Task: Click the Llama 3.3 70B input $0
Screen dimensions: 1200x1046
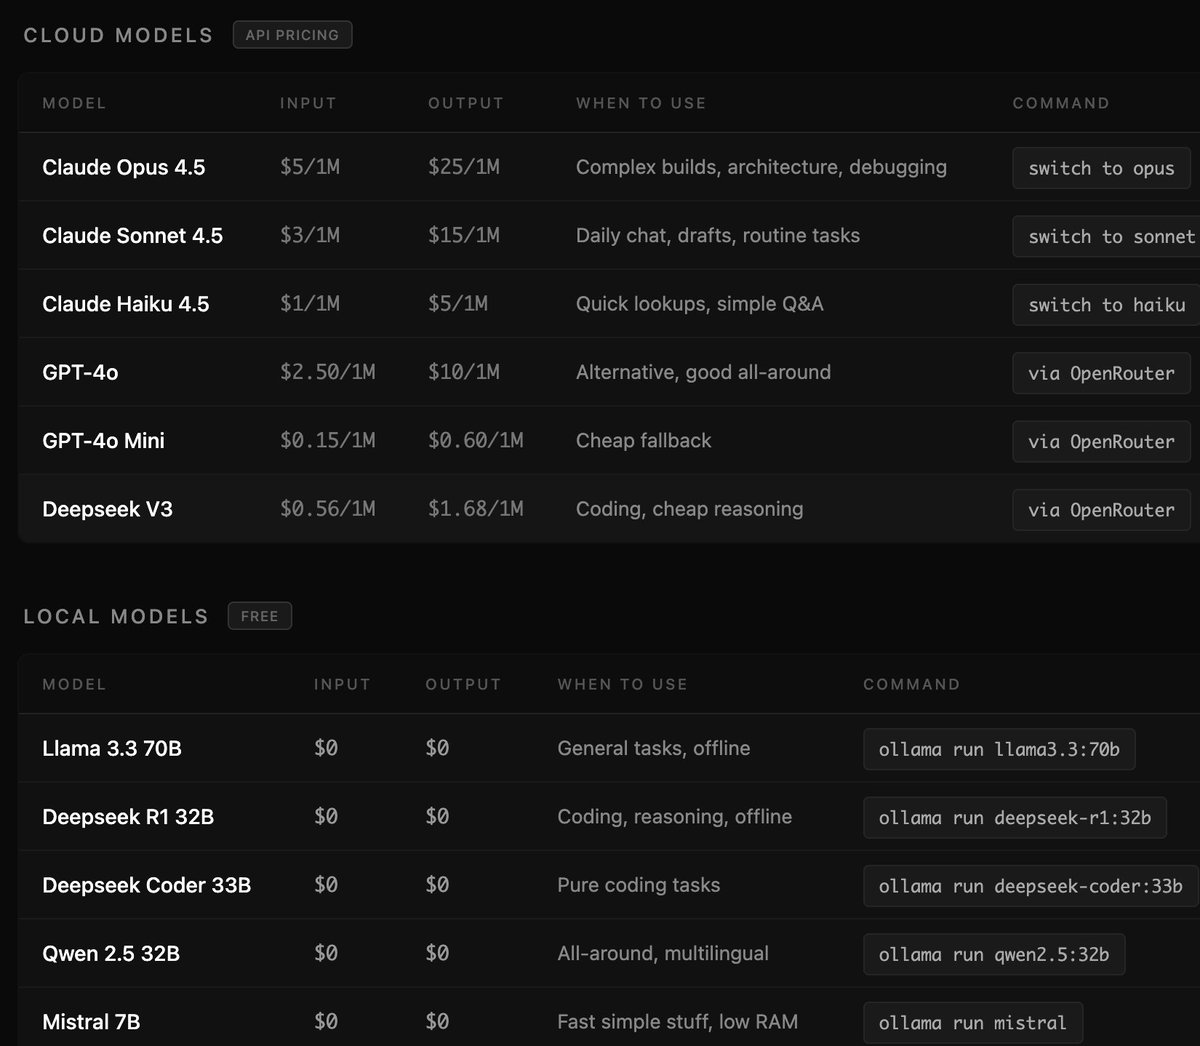Action: pyautogui.click(x=326, y=748)
